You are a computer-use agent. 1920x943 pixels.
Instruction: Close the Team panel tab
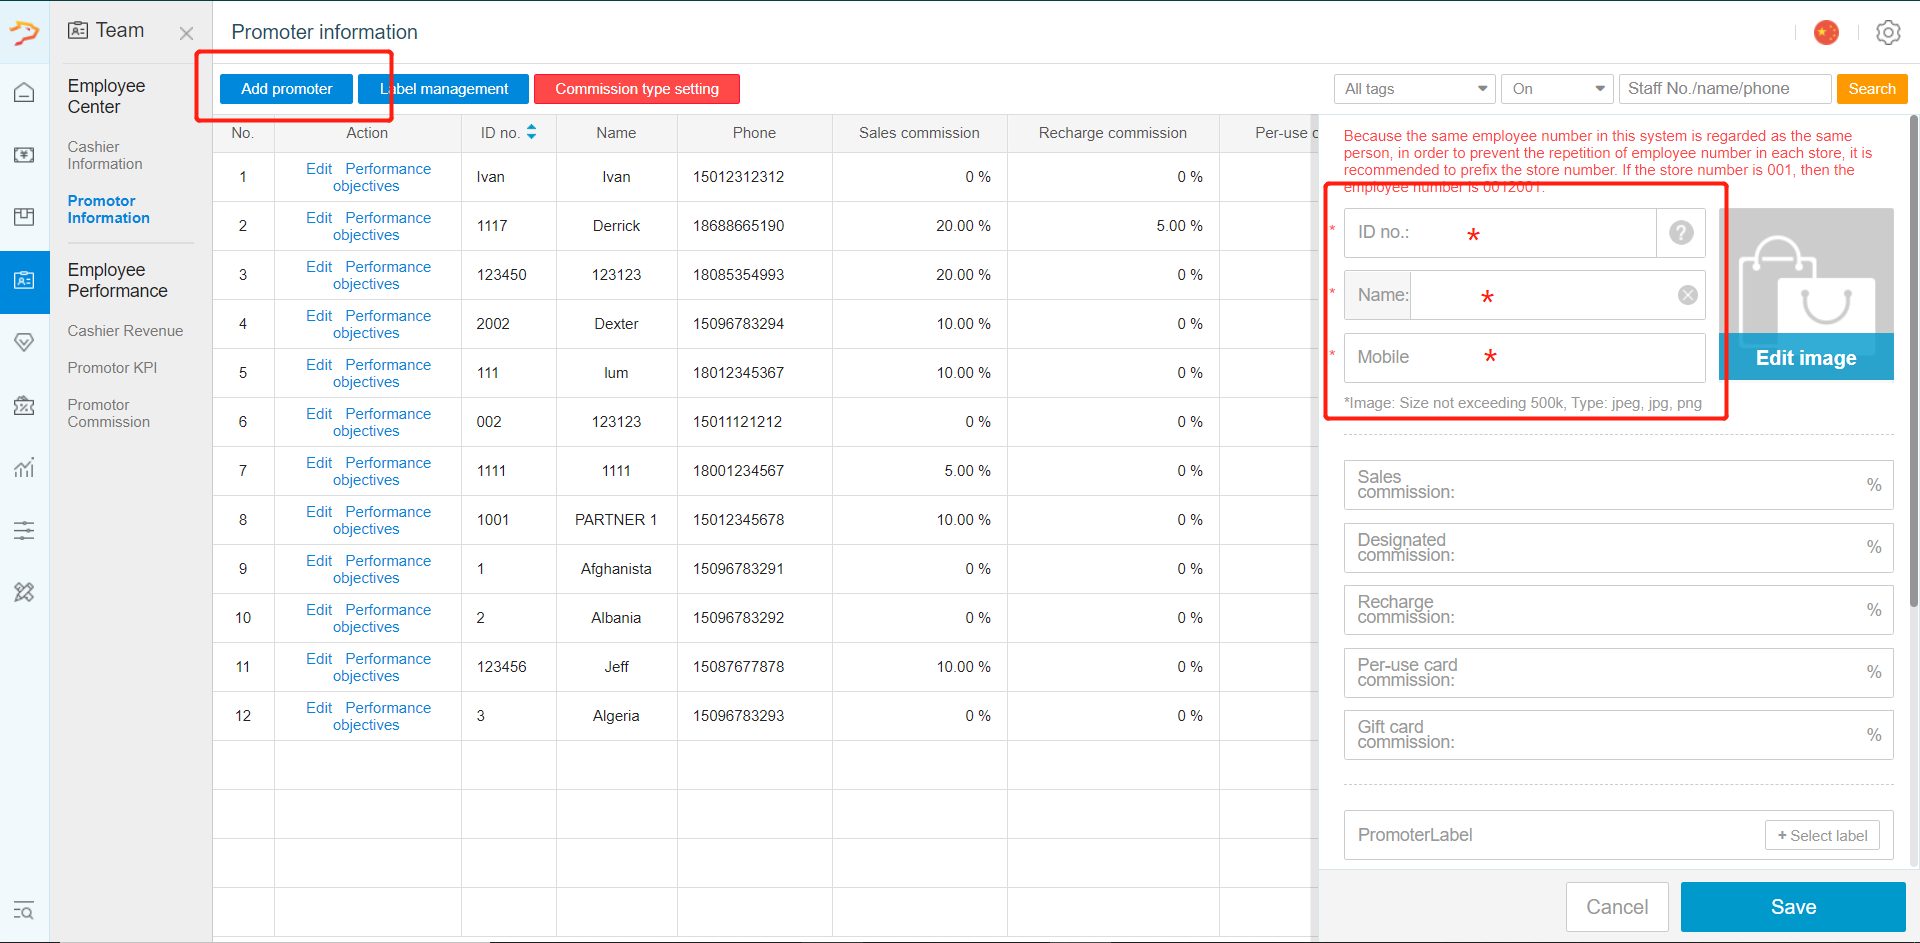[186, 33]
